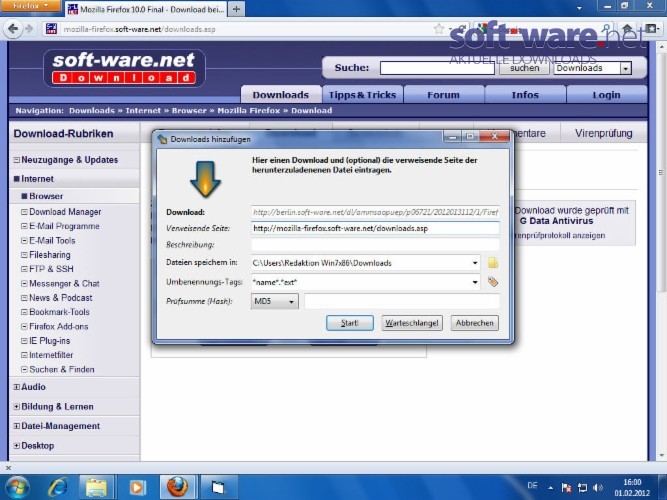Click the folder browse icon in dialog
Image resolution: width=667 pixels, height=500 pixels.
[493, 263]
